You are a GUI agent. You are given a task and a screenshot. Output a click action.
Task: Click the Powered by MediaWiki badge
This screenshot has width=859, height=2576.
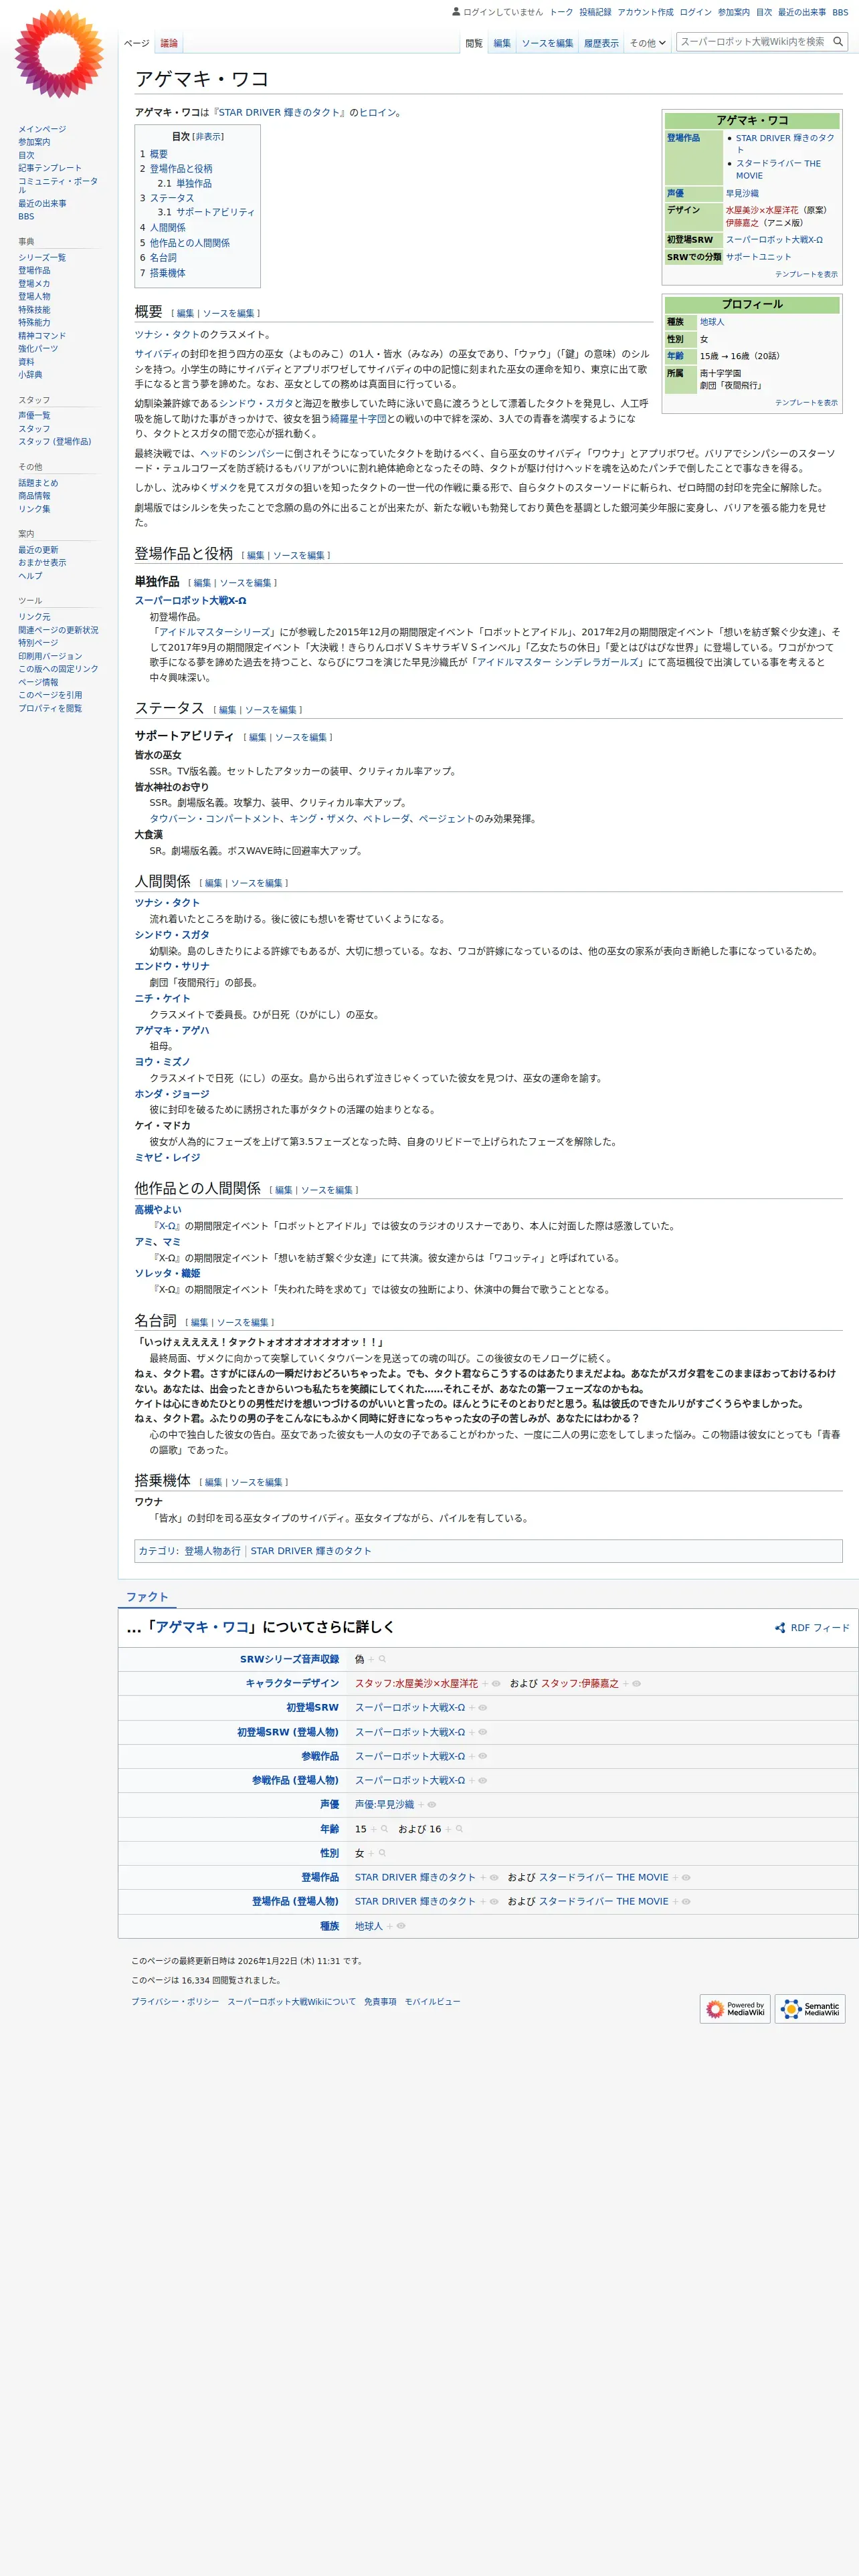click(735, 2008)
